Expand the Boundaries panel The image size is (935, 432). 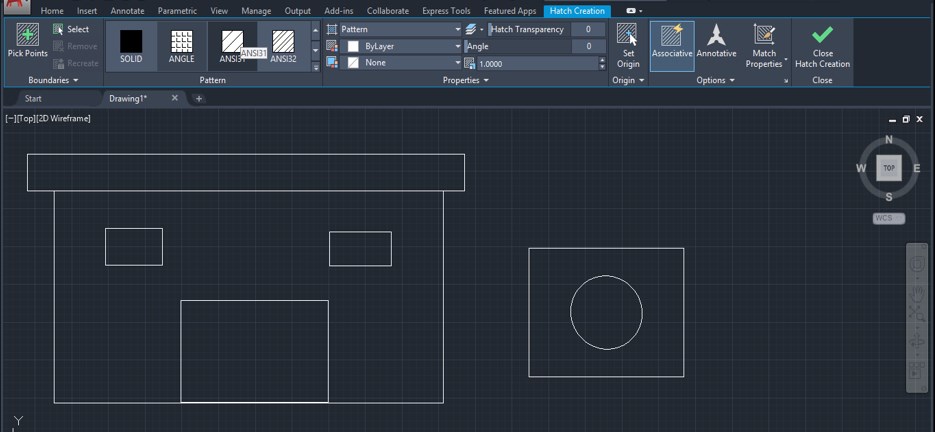coord(53,80)
